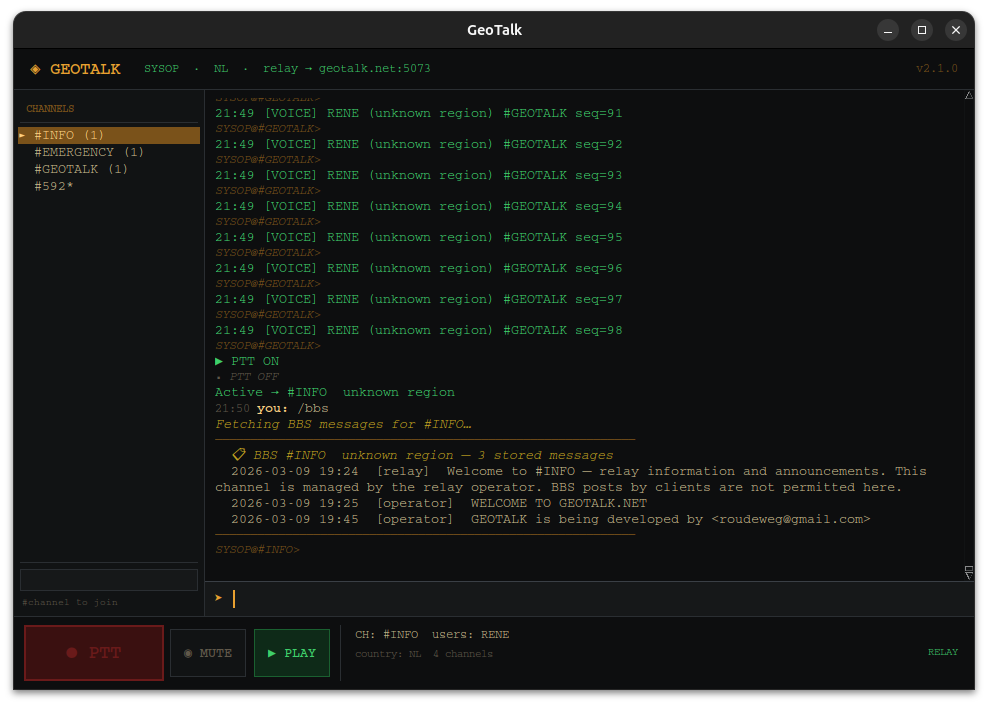Switch to the #GEOTALK channel
Image resolution: width=988 pixels, height=706 pixels.
(81, 169)
